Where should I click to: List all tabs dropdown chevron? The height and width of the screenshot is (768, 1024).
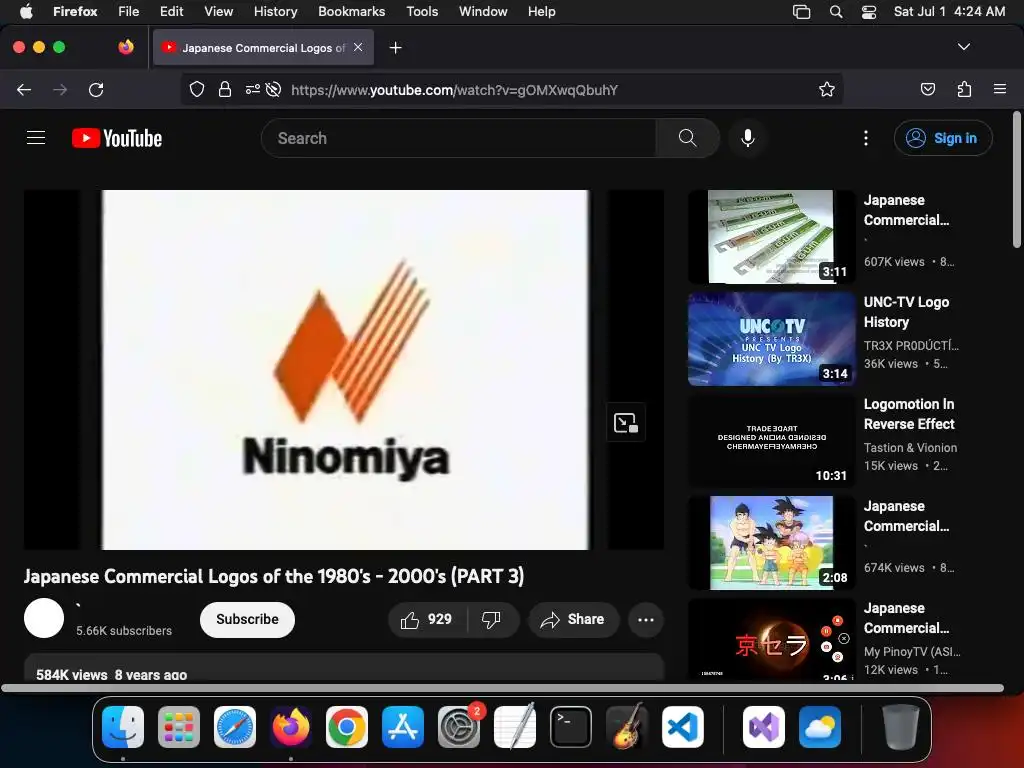pyautogui.click(x=963, y=47)
